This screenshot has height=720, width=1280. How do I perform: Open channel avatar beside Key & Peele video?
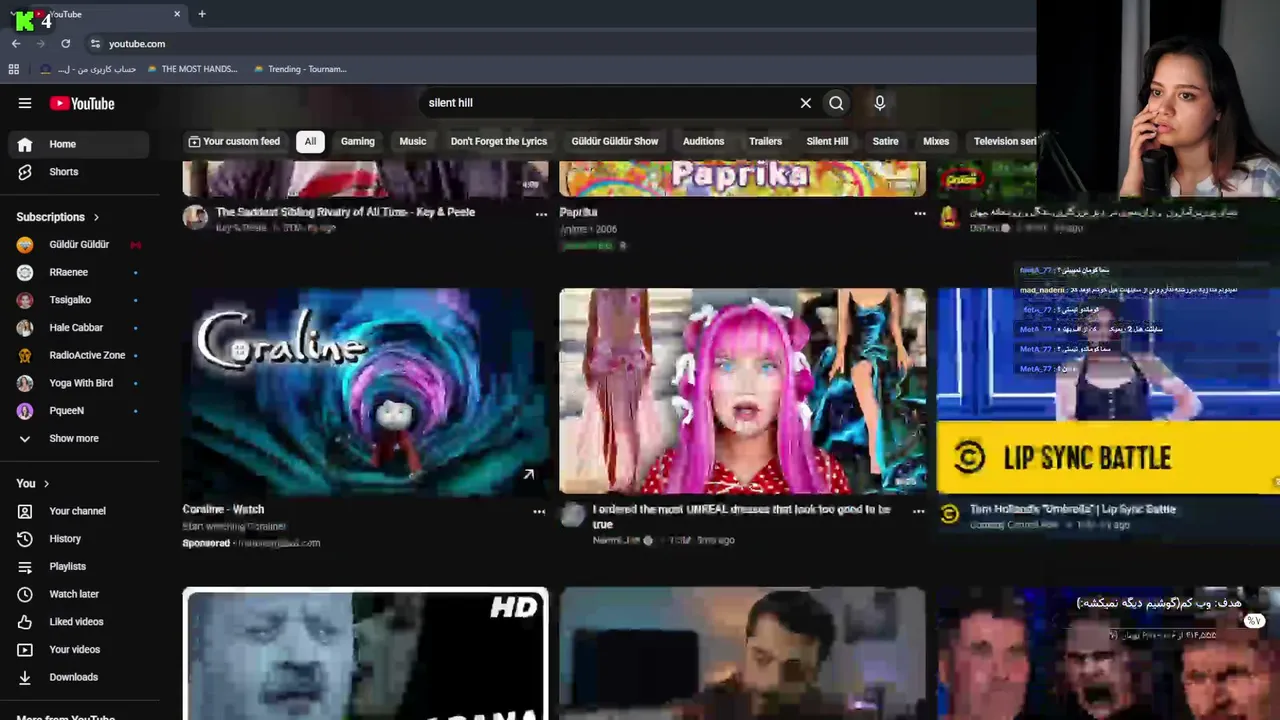tap(195, 216)
